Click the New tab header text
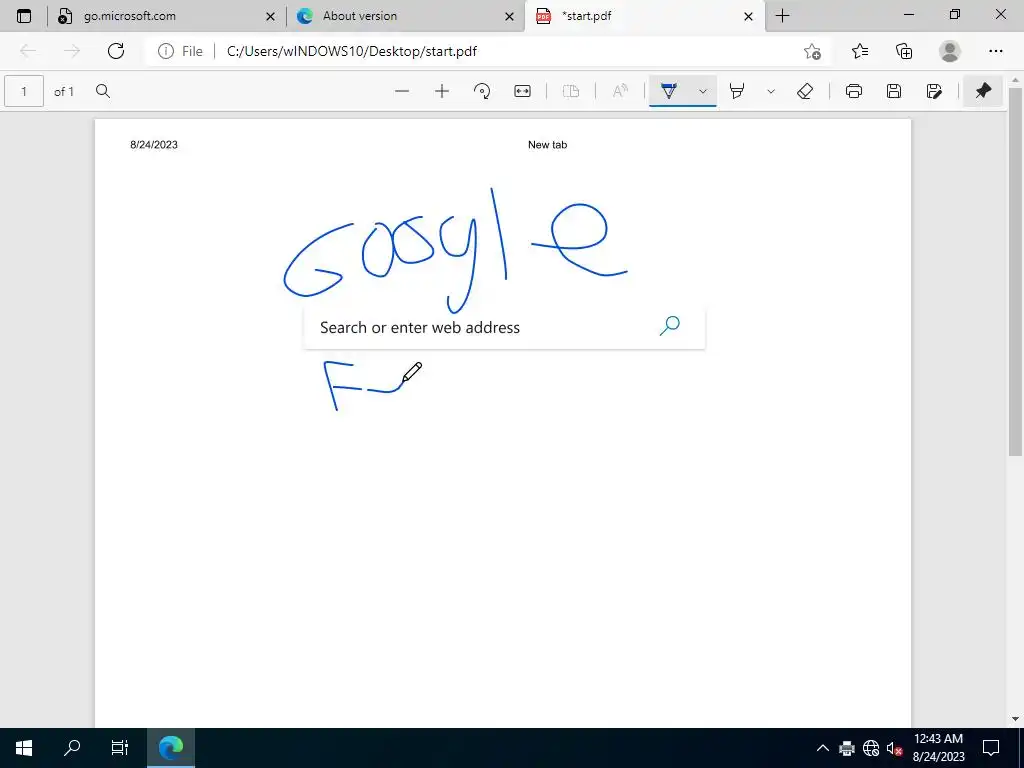Viewport: 1024px width, 768px height. click(547, 145)
